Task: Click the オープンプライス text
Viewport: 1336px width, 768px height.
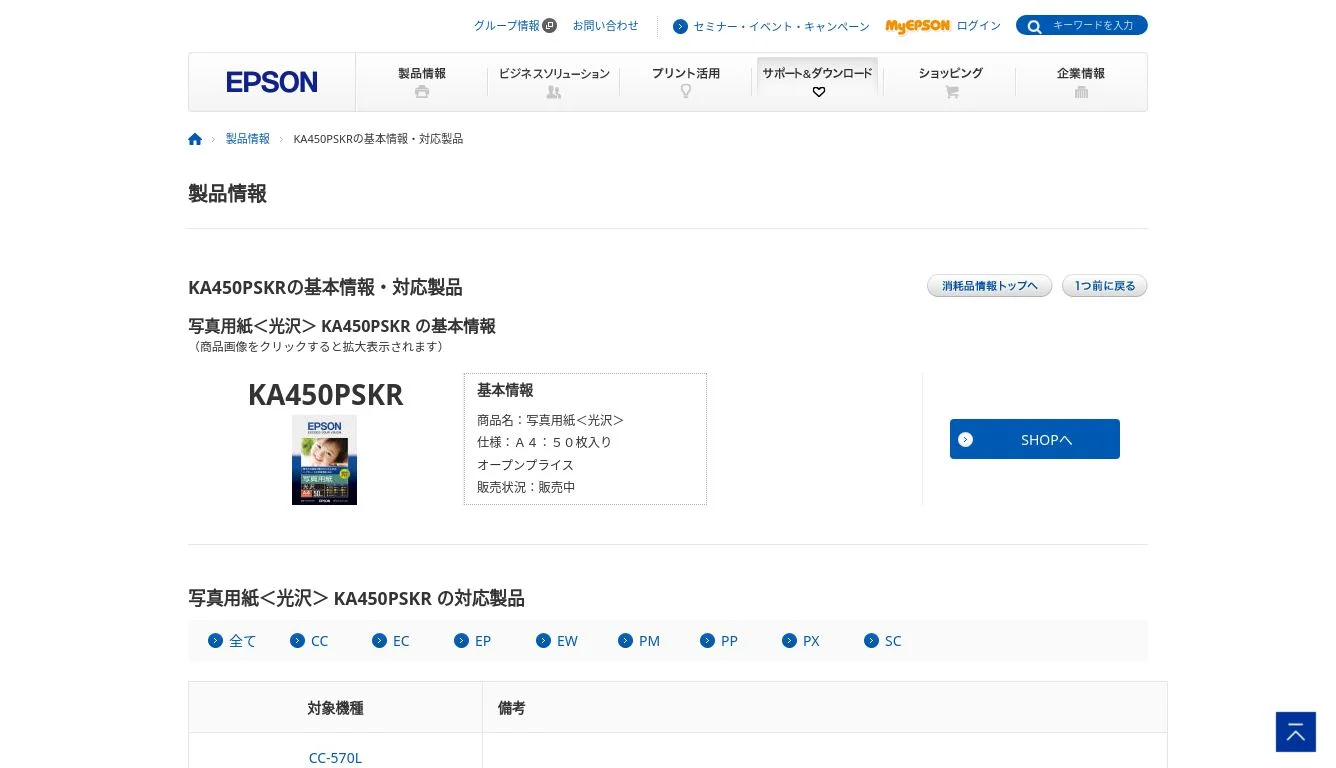Action: (525, 465)
